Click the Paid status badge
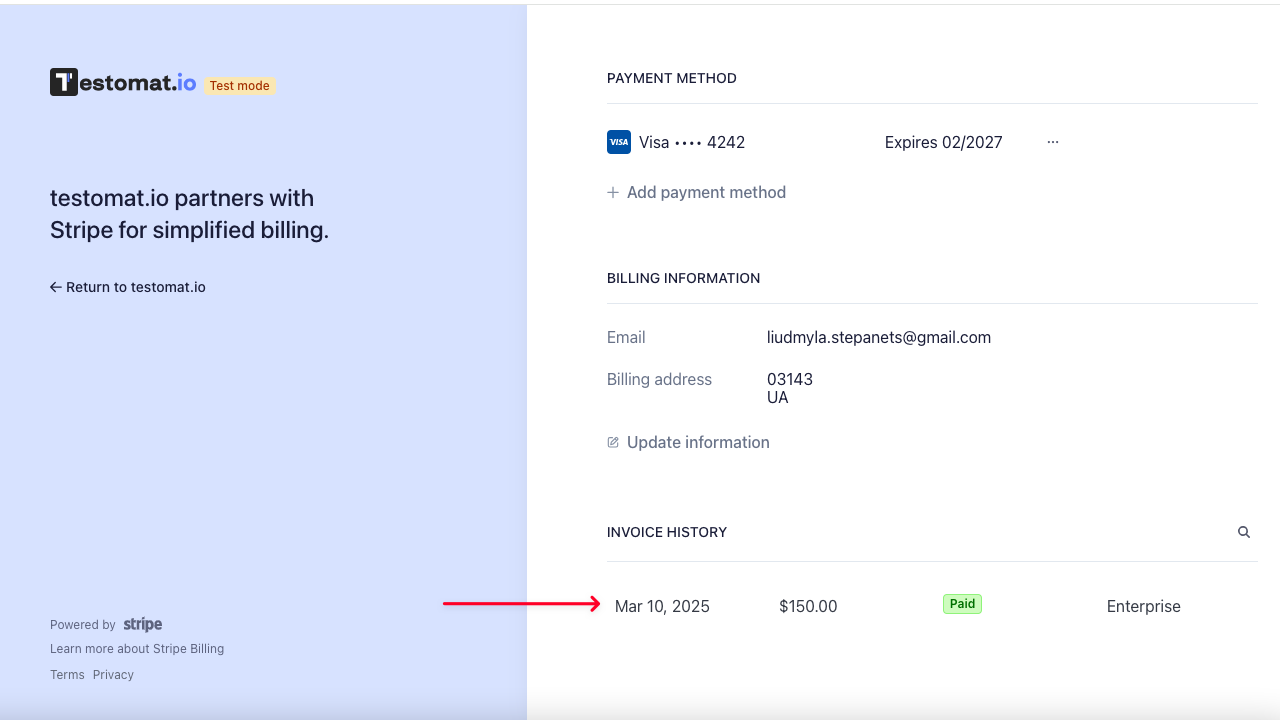This screenshot has width=1280, height=720. (x=962, y=604)
